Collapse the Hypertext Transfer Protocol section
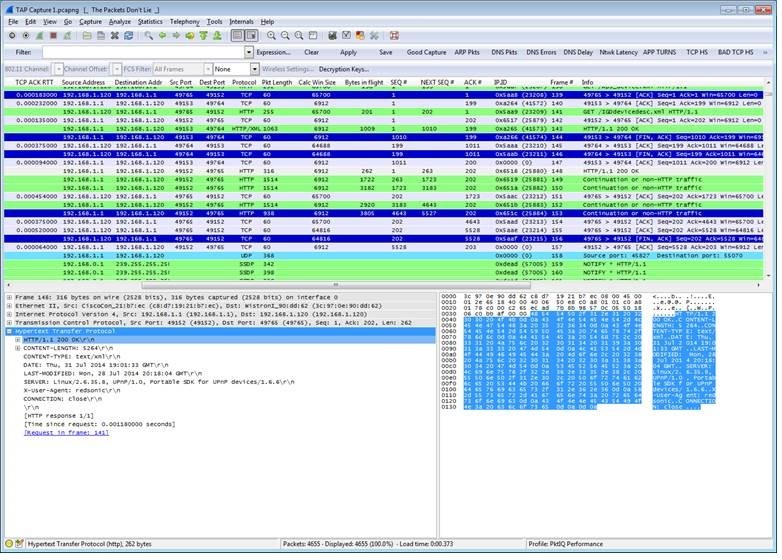Viewport: 782px width, 560px height. [9, 330]
